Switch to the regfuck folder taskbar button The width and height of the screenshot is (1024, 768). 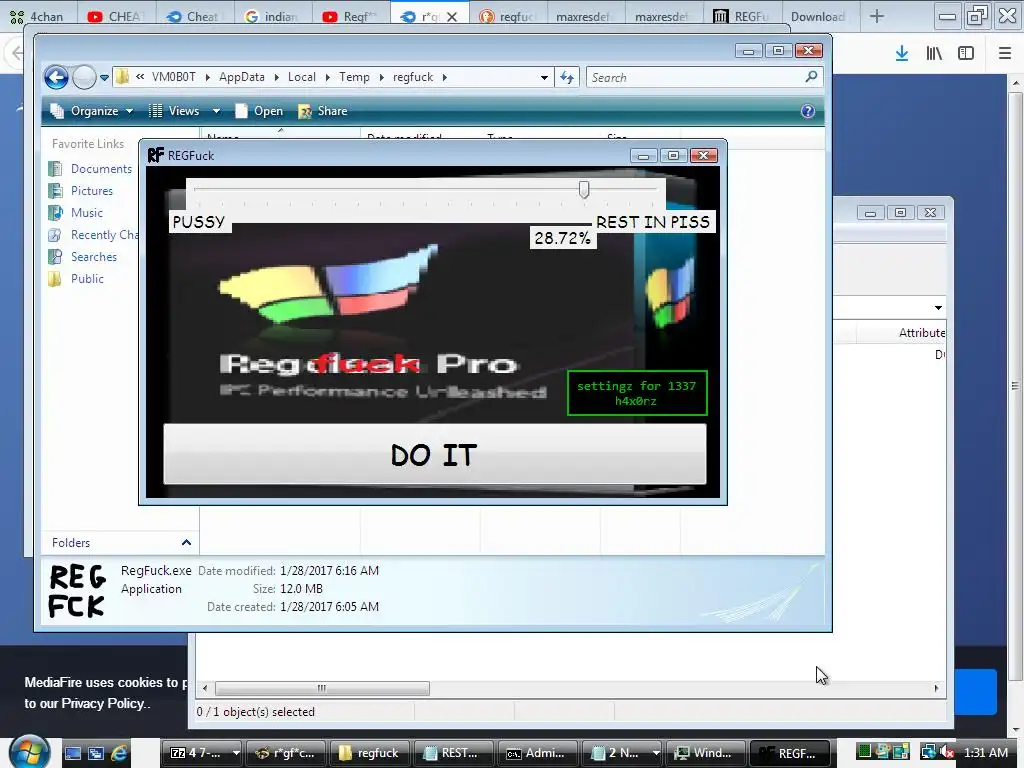click(370, 753)
